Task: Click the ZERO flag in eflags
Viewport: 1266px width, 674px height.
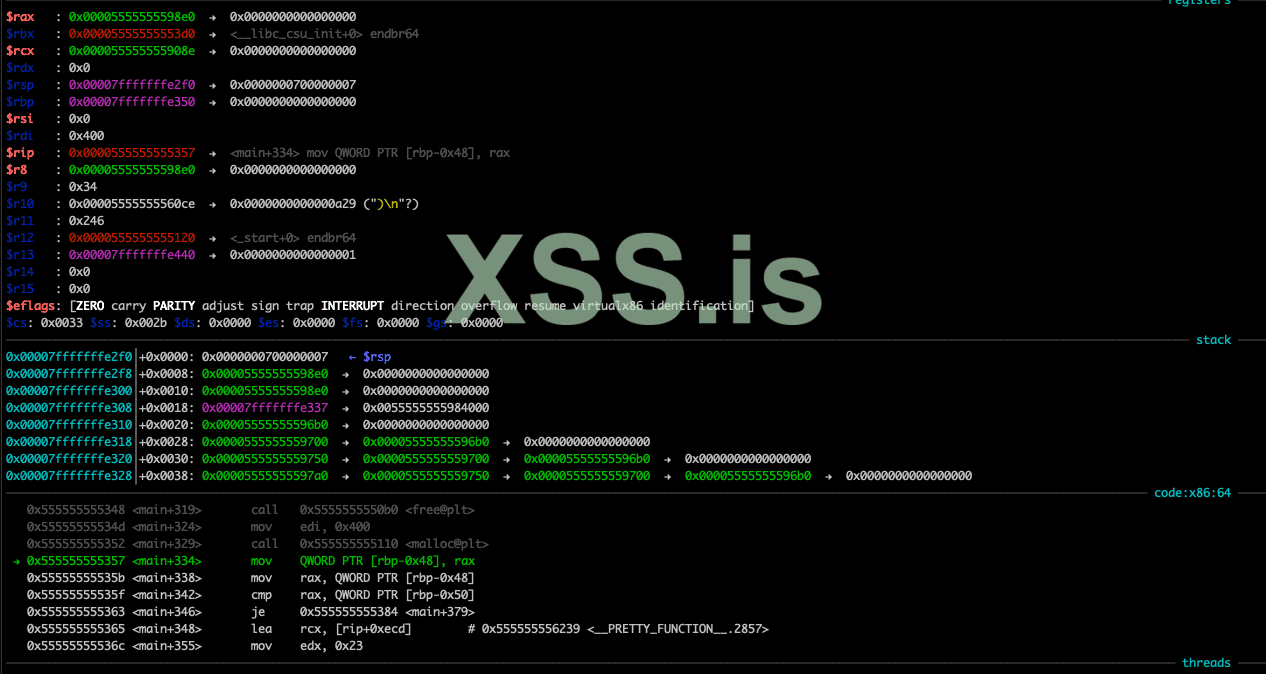Action: tap(90, 306)
